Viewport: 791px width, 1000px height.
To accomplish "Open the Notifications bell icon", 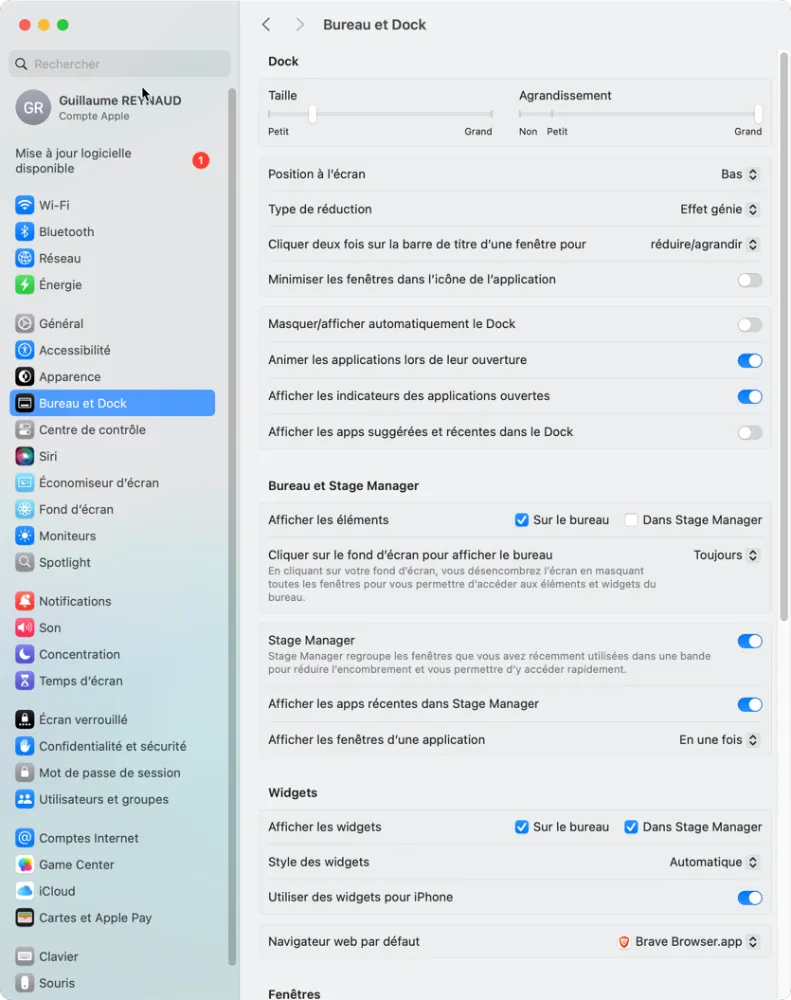I will pyautogui.click(x=24, y=601).
